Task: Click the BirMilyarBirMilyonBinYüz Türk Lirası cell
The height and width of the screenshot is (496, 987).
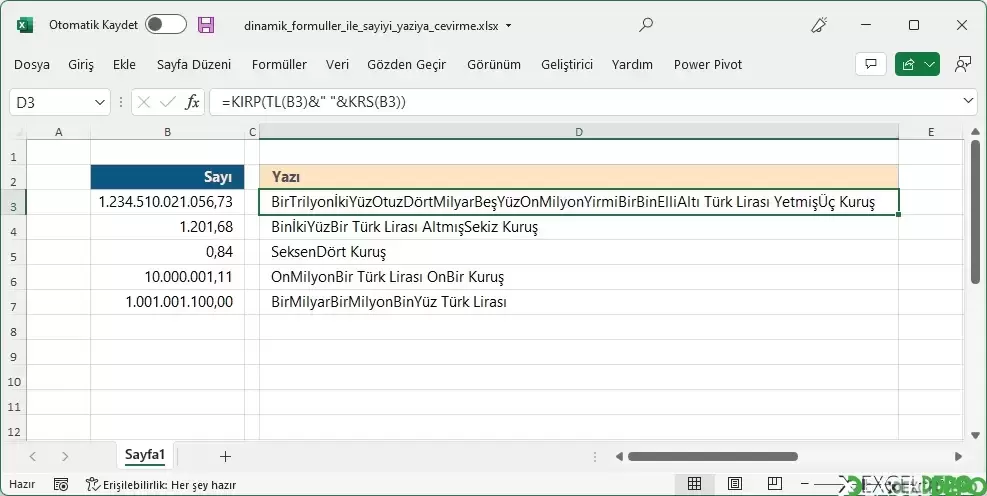Action: point(578,302)
